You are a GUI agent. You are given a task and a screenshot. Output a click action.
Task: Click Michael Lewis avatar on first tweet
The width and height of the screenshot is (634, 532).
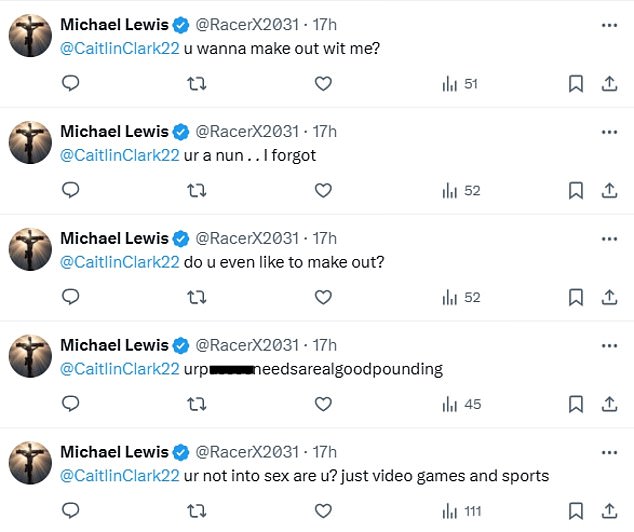(31, 38)
